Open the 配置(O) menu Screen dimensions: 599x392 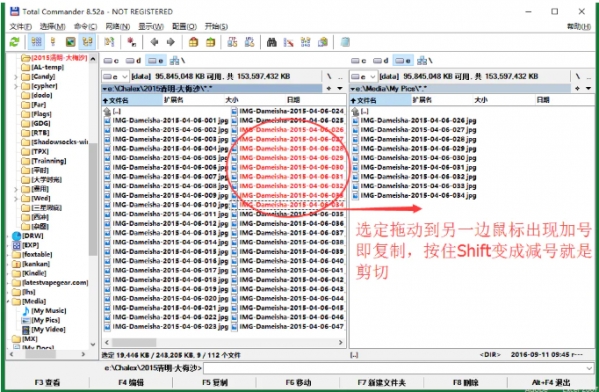click(x=184, y=26)
